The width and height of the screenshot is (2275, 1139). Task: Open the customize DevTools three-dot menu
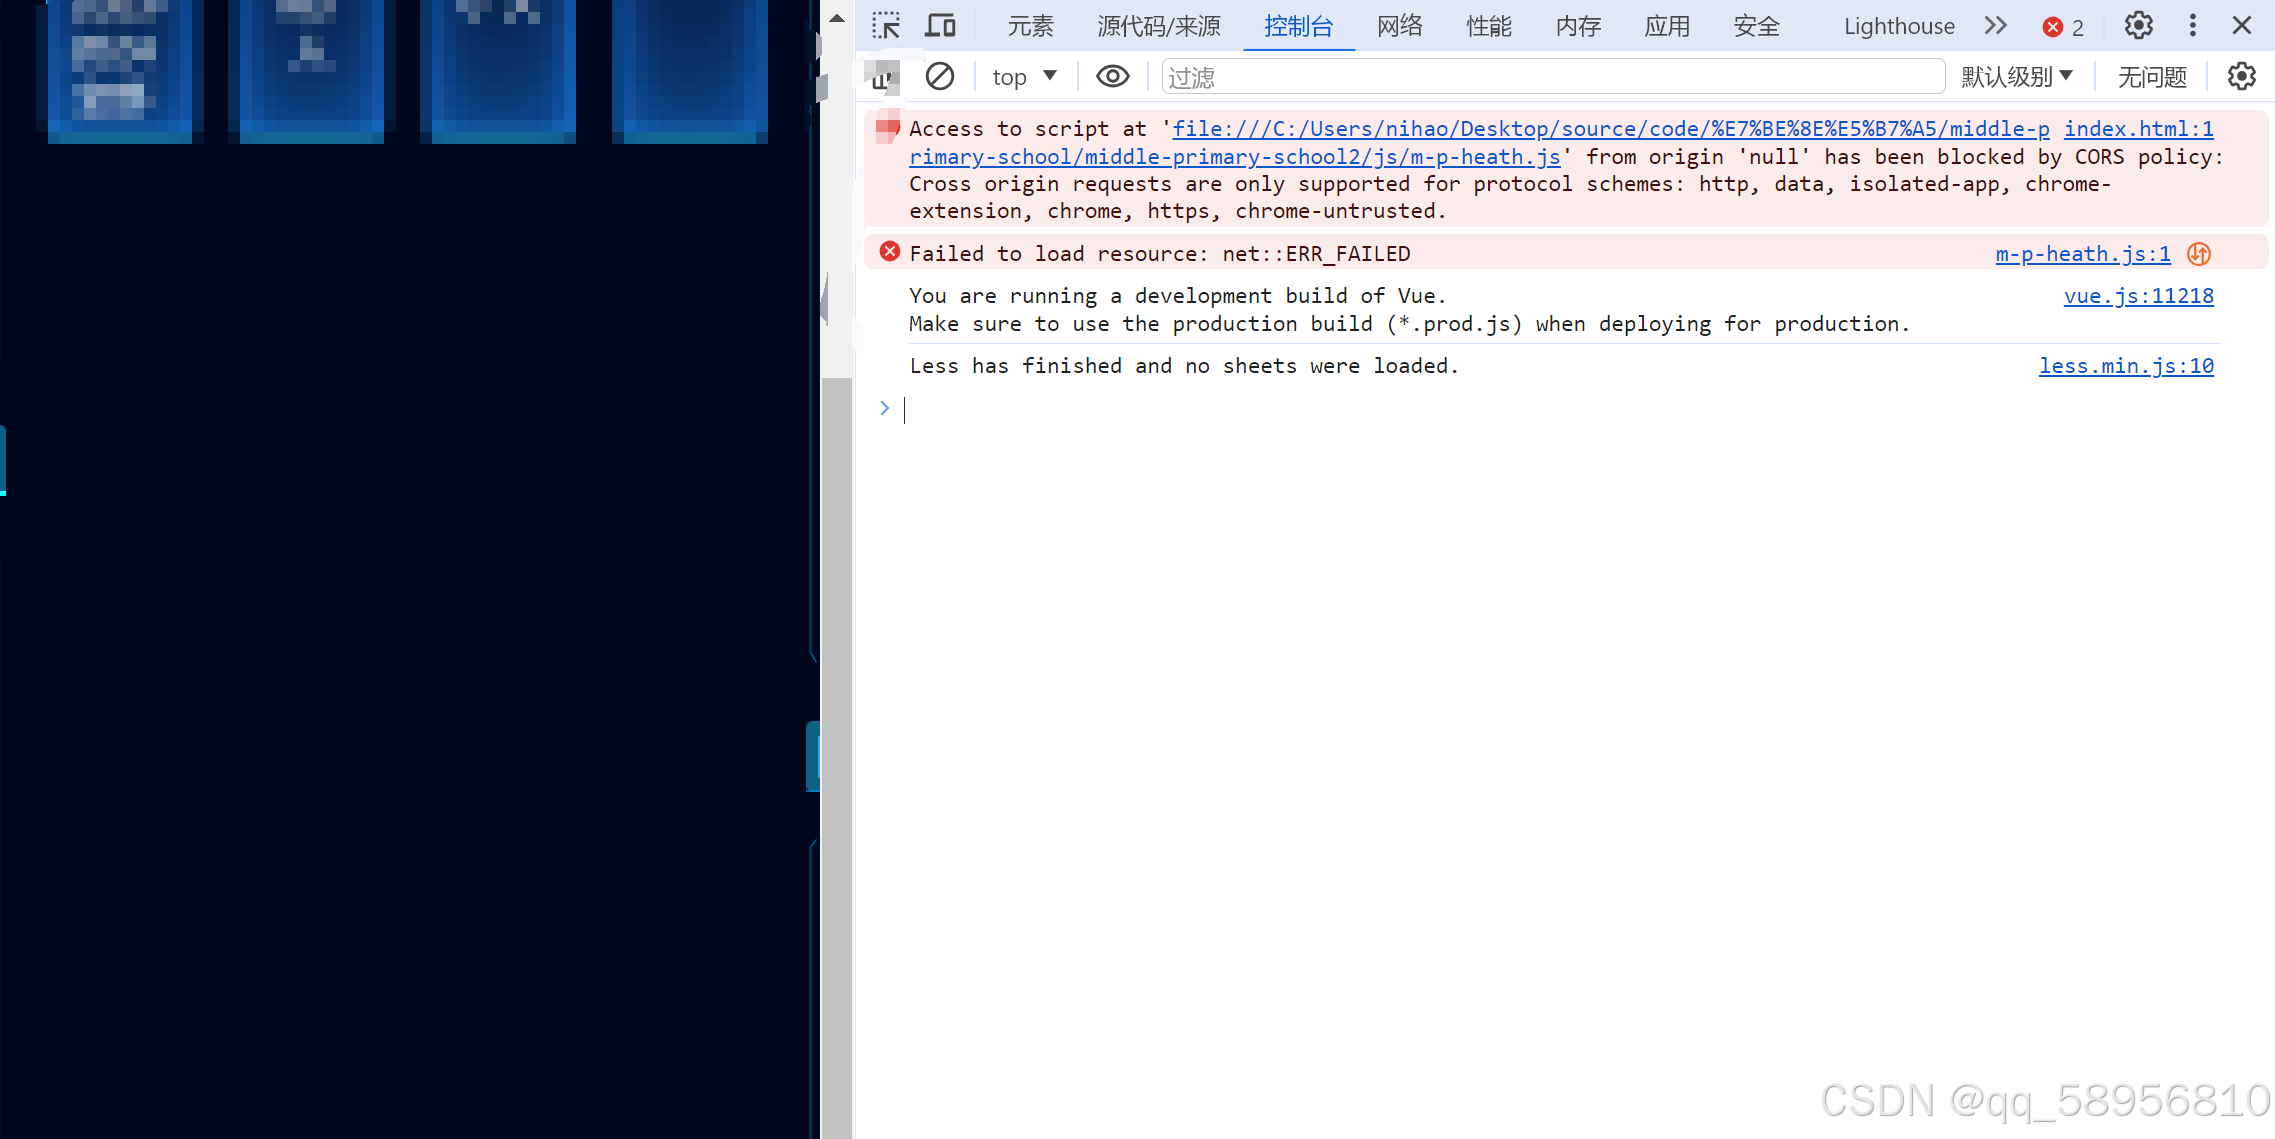tap(2192, 25)
